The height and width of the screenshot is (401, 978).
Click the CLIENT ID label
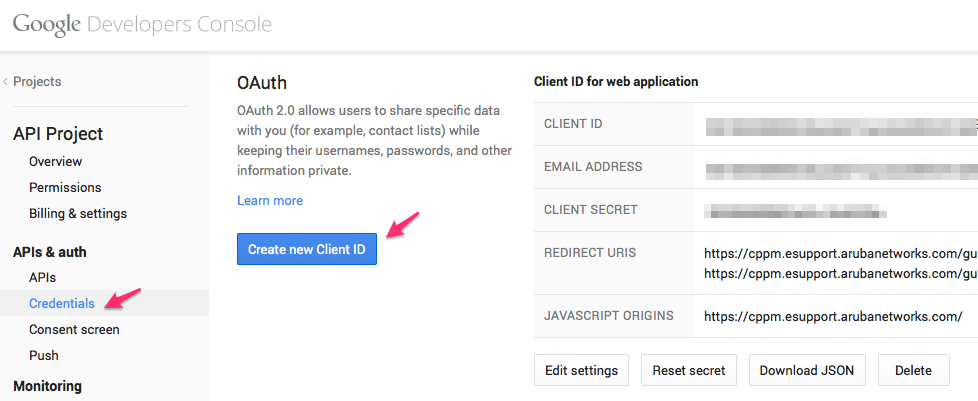click(573, 123)
